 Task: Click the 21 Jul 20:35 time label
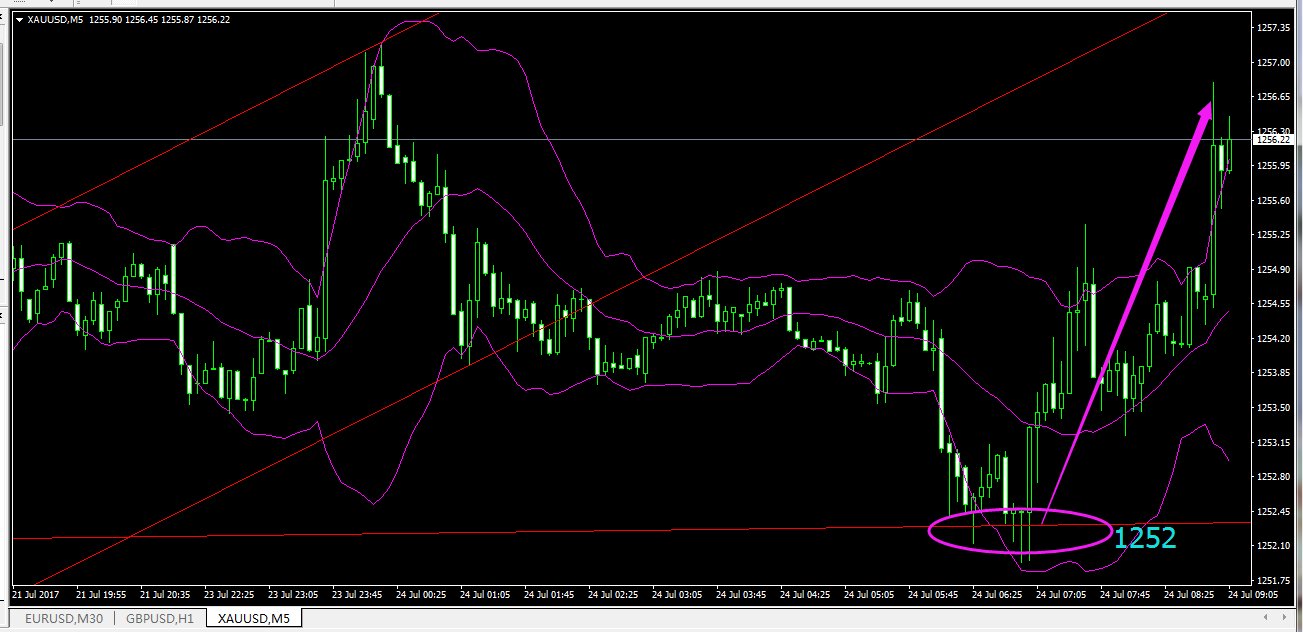click(165, 594)
